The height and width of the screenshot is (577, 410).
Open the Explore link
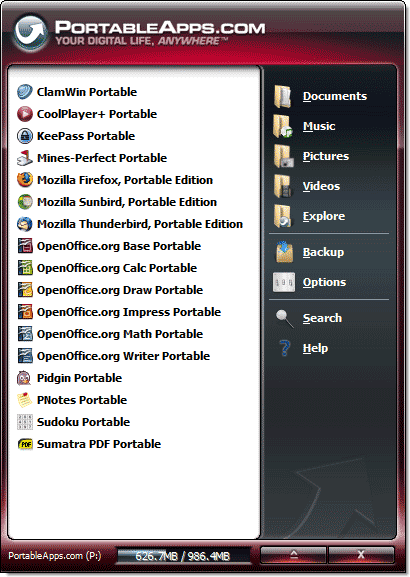click(x=324, y=216)
